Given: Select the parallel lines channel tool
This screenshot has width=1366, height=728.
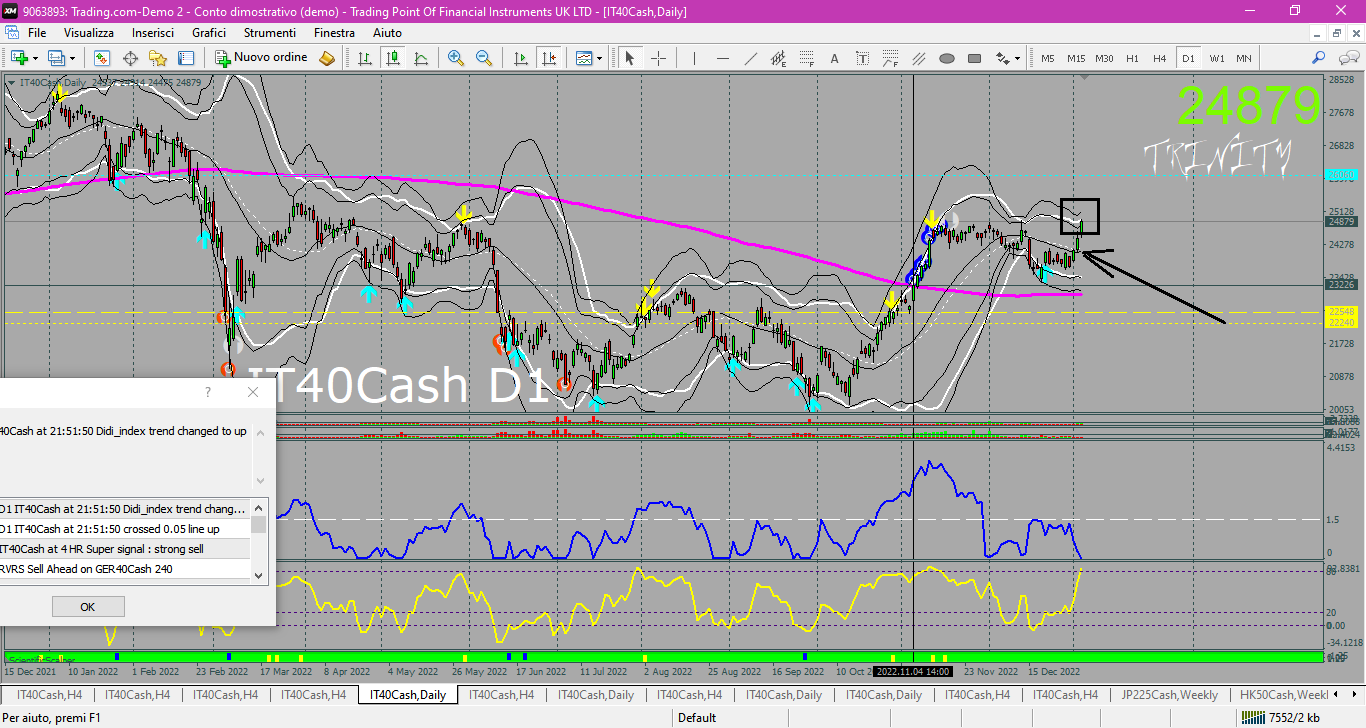Looking at the screenshot, I should 918,58.
